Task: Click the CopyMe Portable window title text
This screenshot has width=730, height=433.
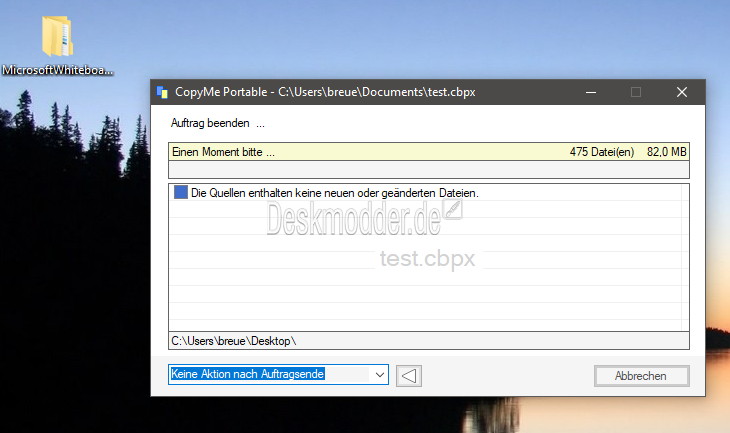Action: tap(325, 92)
